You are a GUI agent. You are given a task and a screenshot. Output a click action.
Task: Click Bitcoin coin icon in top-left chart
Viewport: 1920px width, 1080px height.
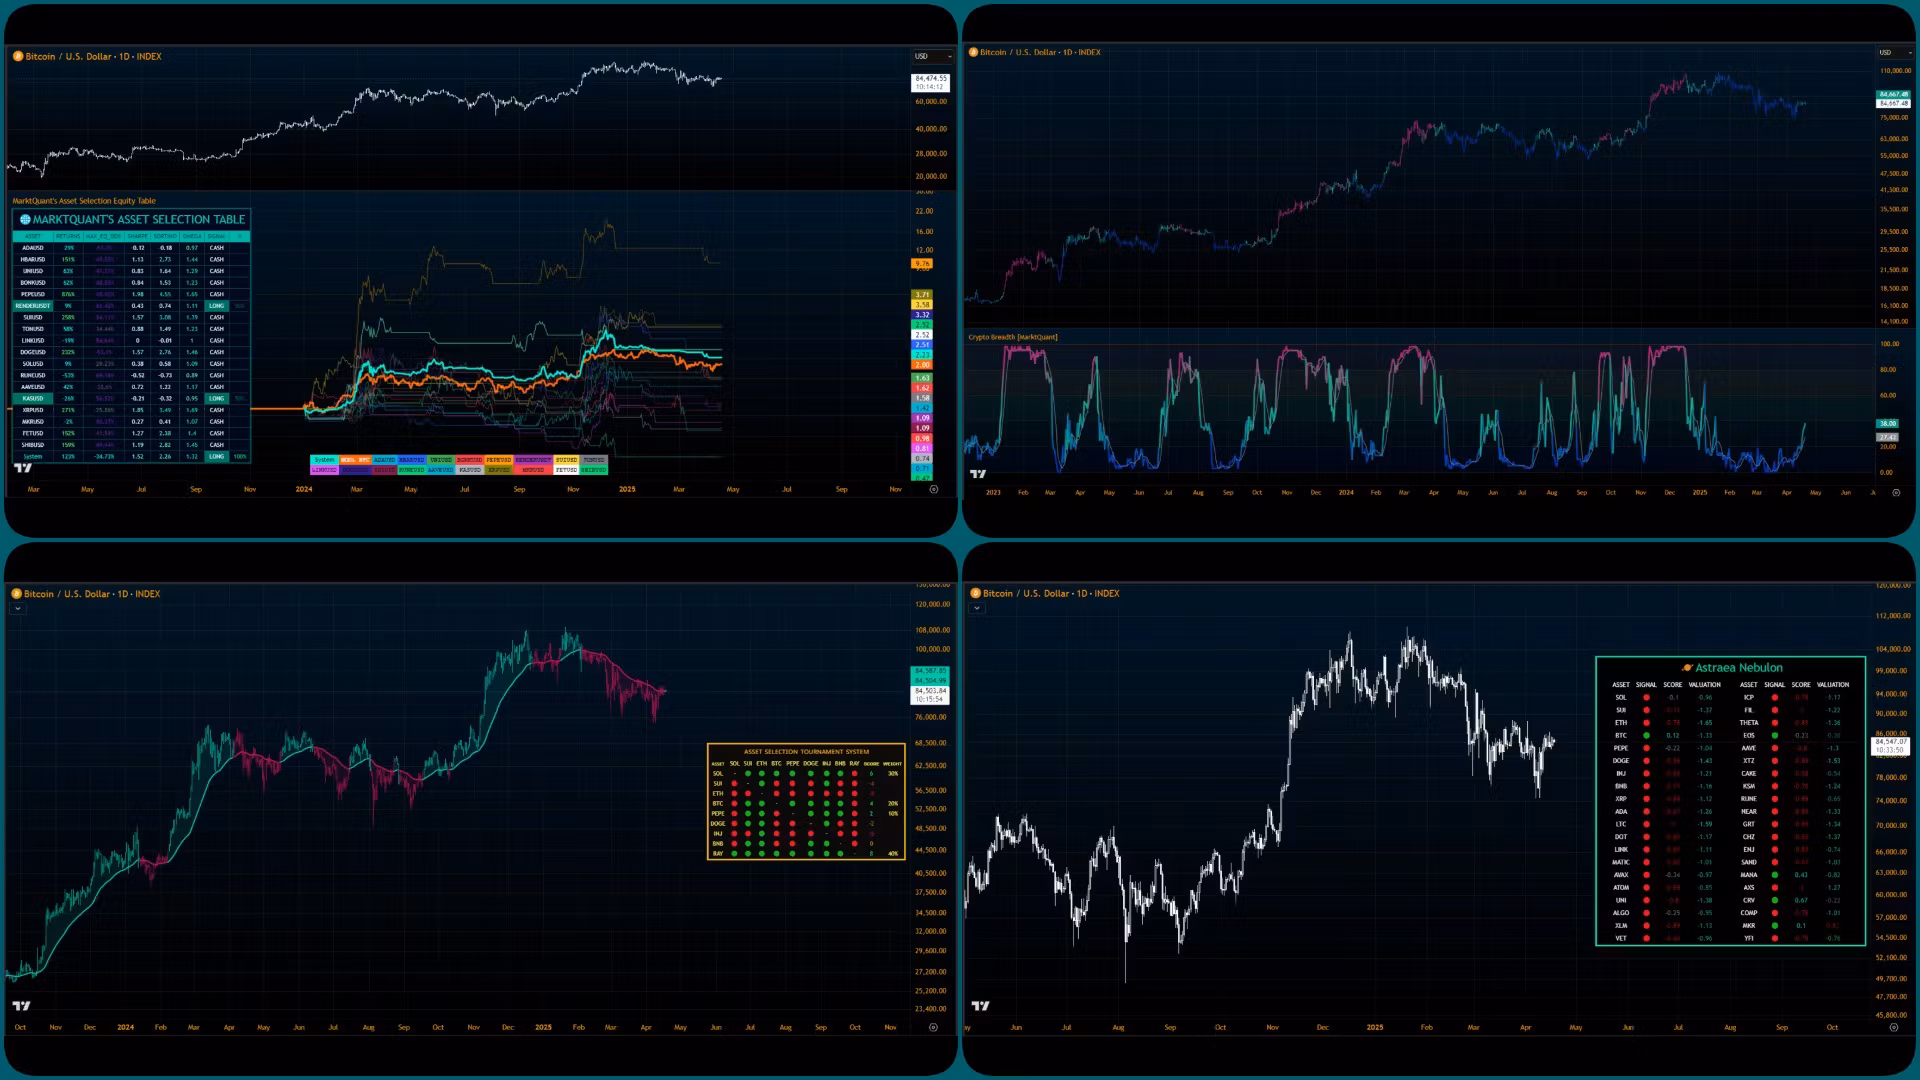[x=18, y=57]
